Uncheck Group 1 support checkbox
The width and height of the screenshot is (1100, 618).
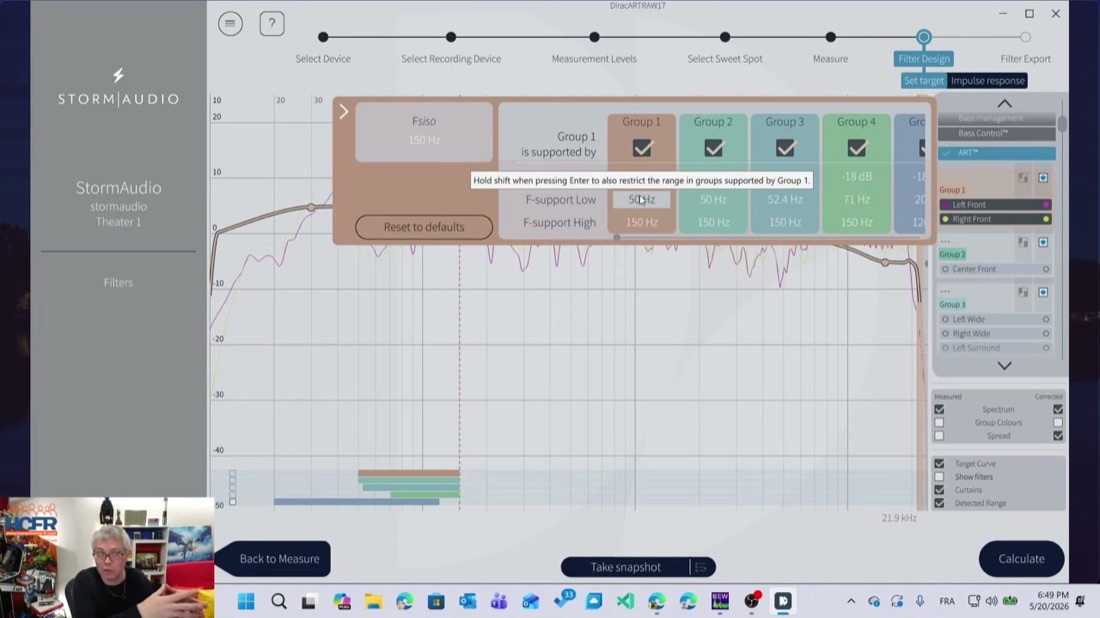tap(642, 148)
